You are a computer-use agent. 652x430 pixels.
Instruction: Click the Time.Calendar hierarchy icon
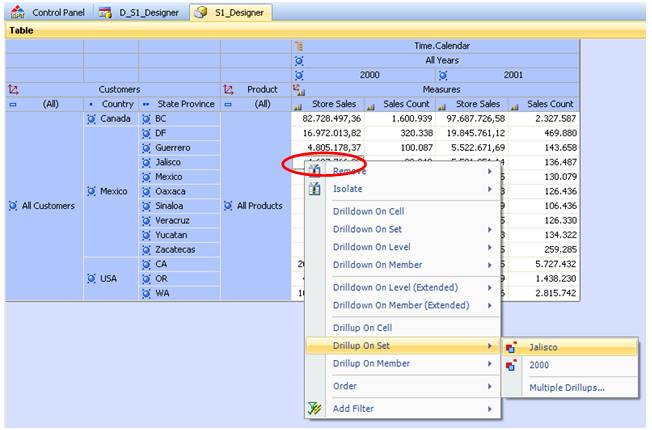[299, 46]
